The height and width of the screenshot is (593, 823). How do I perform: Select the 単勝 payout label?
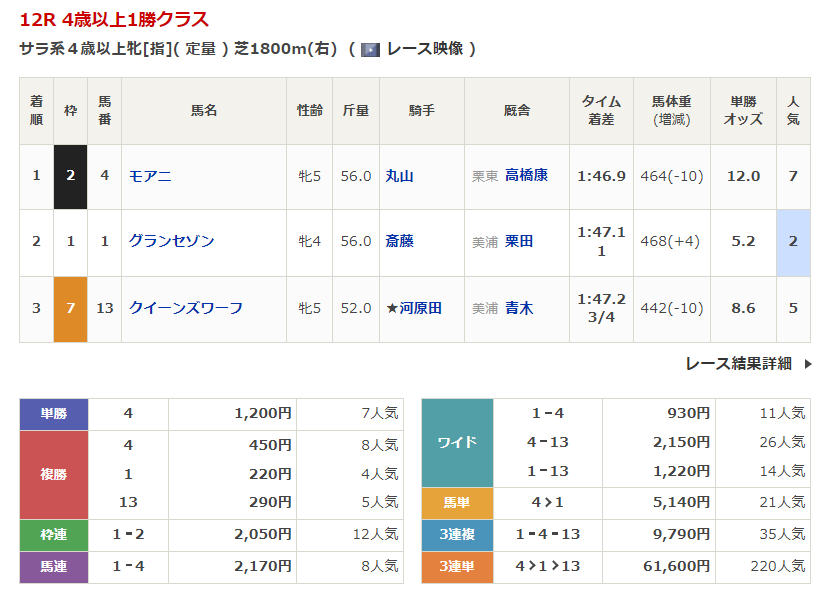point(54,413)
